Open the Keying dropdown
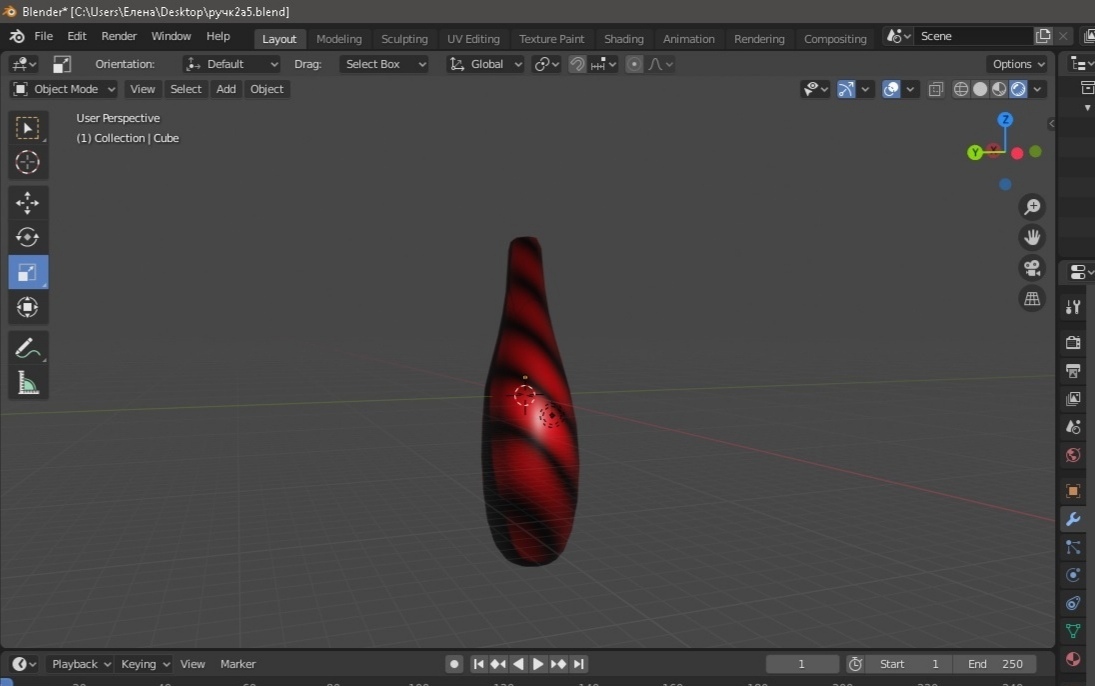The height and width of the screenshot is (686, 1095). [x=145, y=664]
